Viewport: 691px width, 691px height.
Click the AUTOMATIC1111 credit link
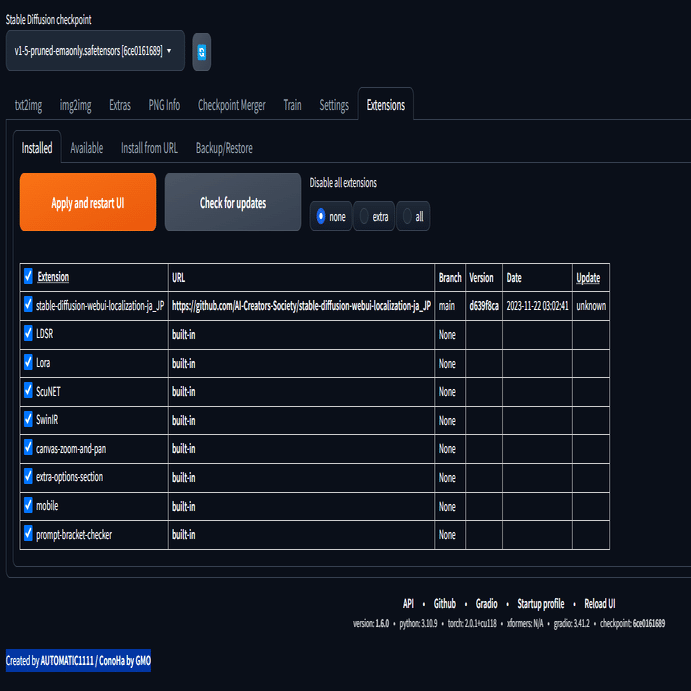coord(67,661)
